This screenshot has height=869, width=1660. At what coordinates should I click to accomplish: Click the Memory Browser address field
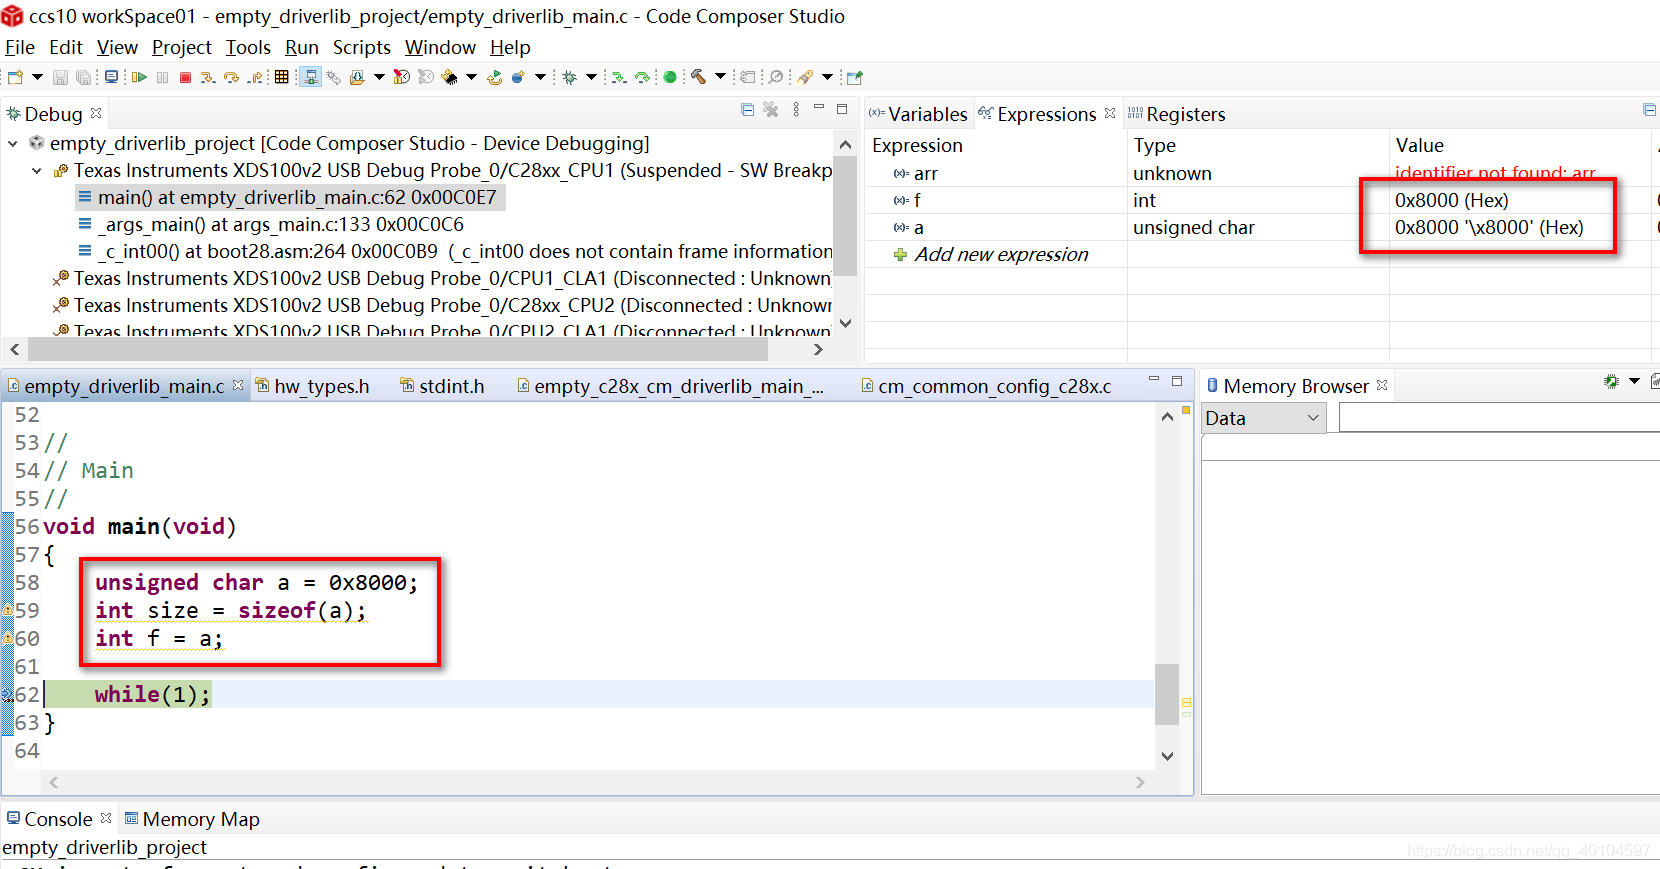(x=1499, y=418)
